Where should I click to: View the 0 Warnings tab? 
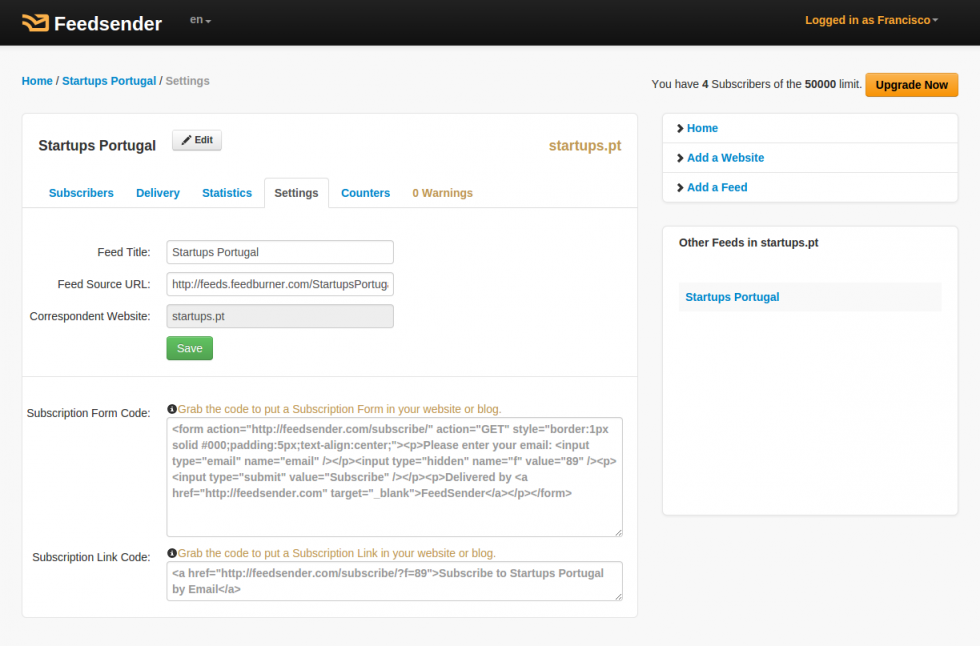click(x=442, y=193)
